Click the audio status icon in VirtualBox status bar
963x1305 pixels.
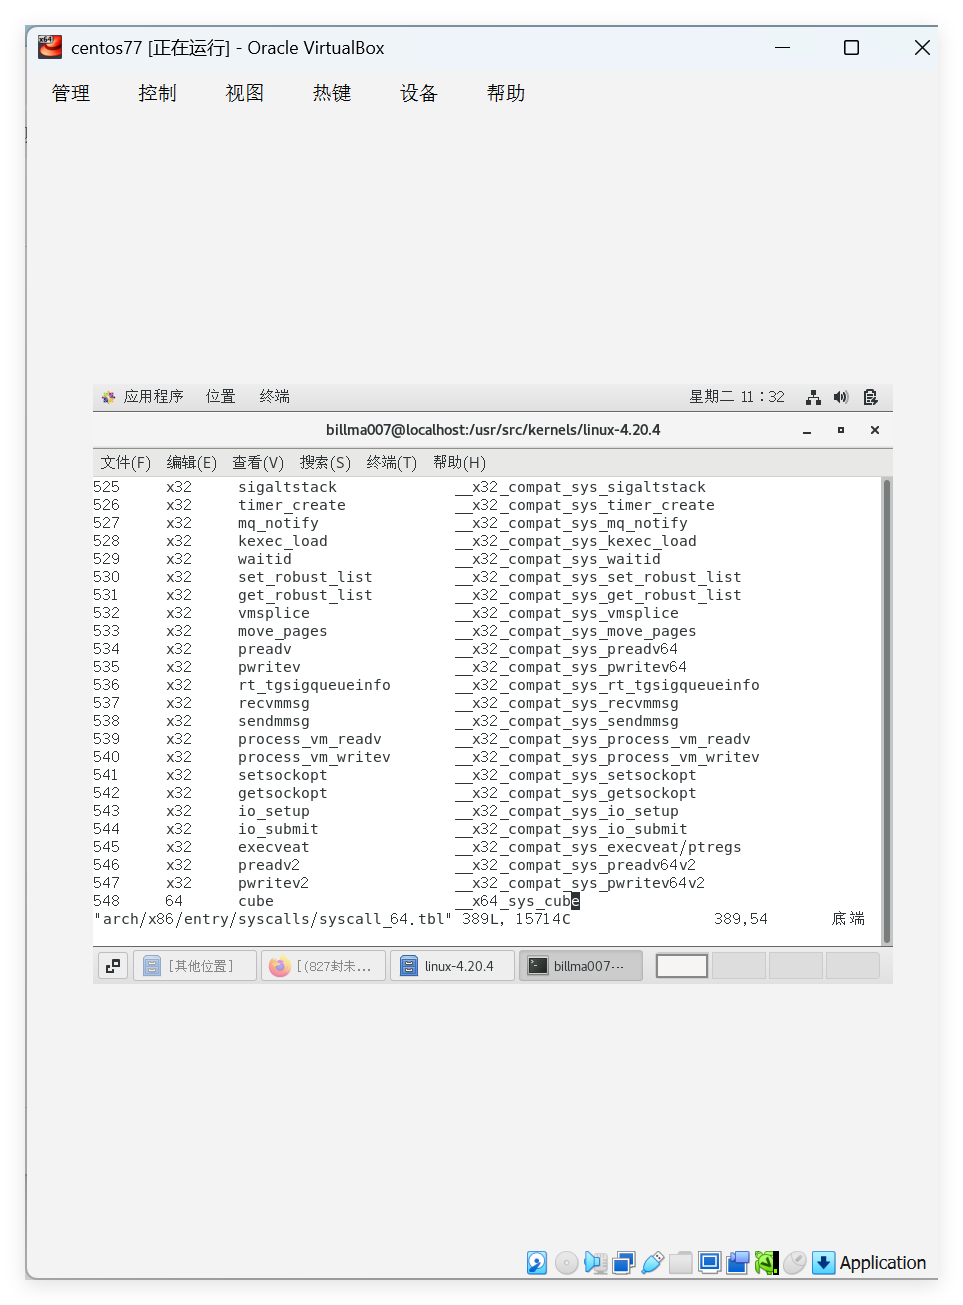pos(595,1263)
